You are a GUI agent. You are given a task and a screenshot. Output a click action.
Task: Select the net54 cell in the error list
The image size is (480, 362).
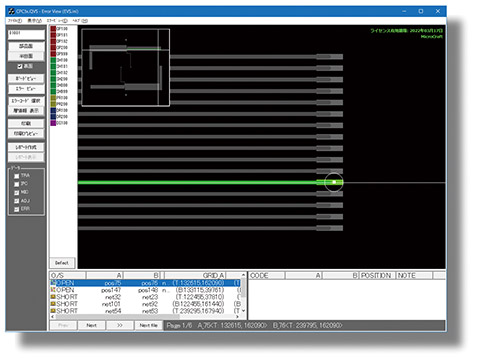click(x=113, y=311)
